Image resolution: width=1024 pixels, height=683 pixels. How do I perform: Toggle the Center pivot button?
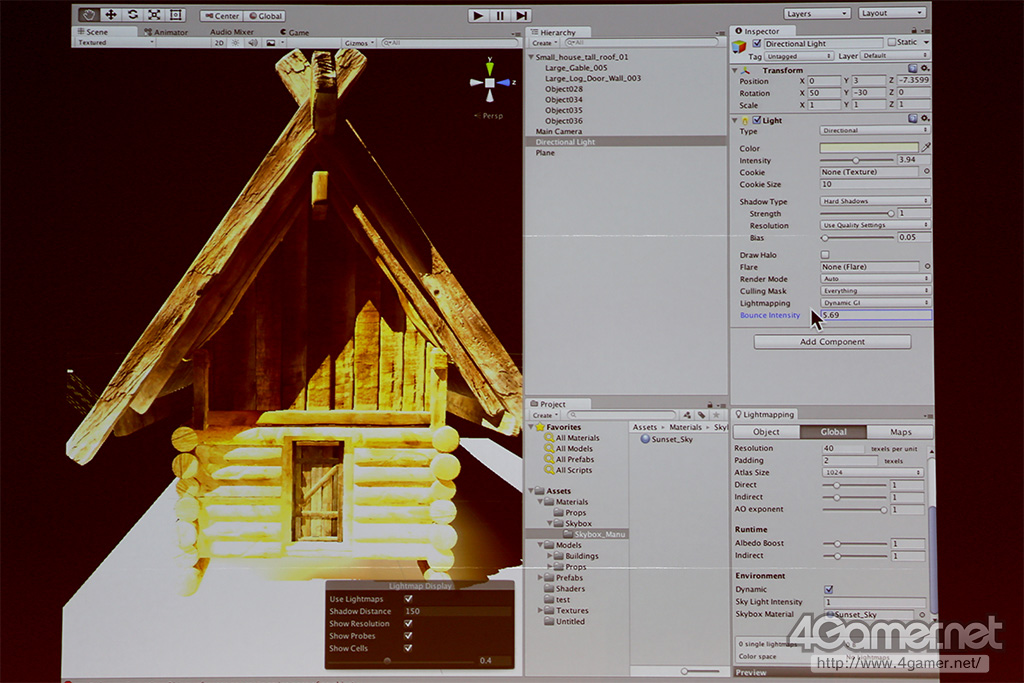[x=222, y=16]
